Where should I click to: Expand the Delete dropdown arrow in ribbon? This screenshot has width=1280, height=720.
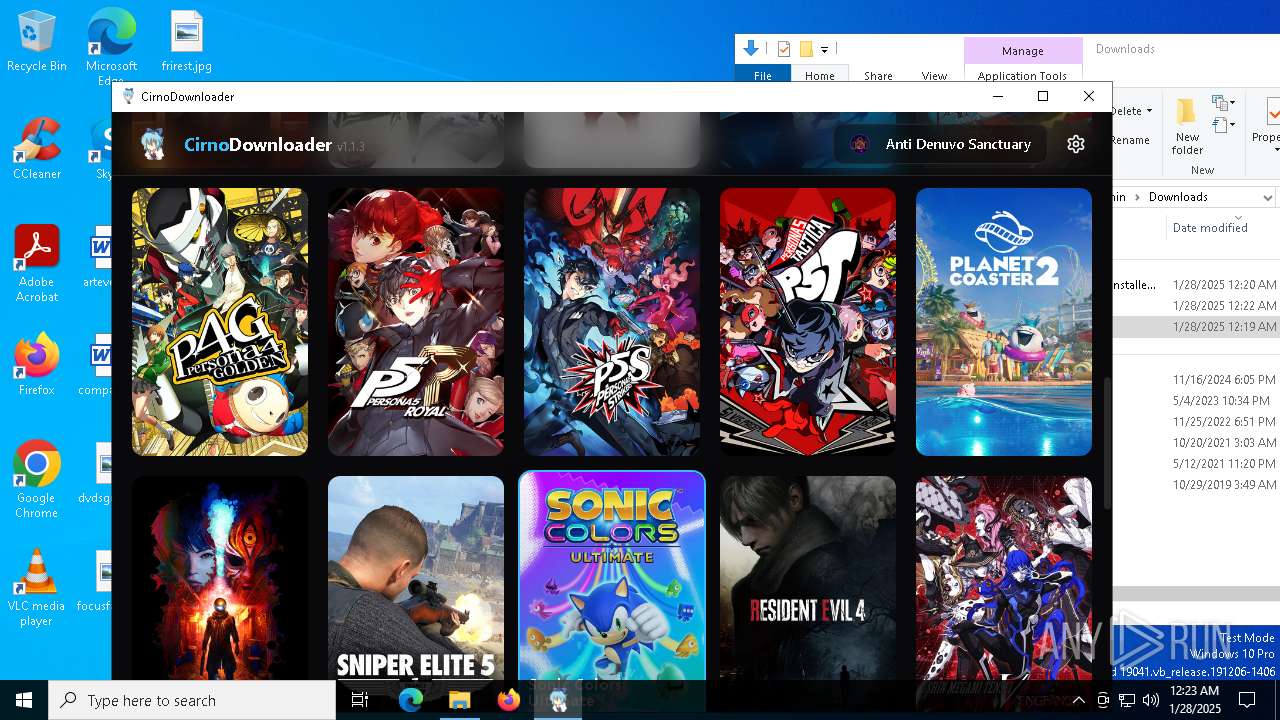pyautogui.click(x=1150, y=111)
